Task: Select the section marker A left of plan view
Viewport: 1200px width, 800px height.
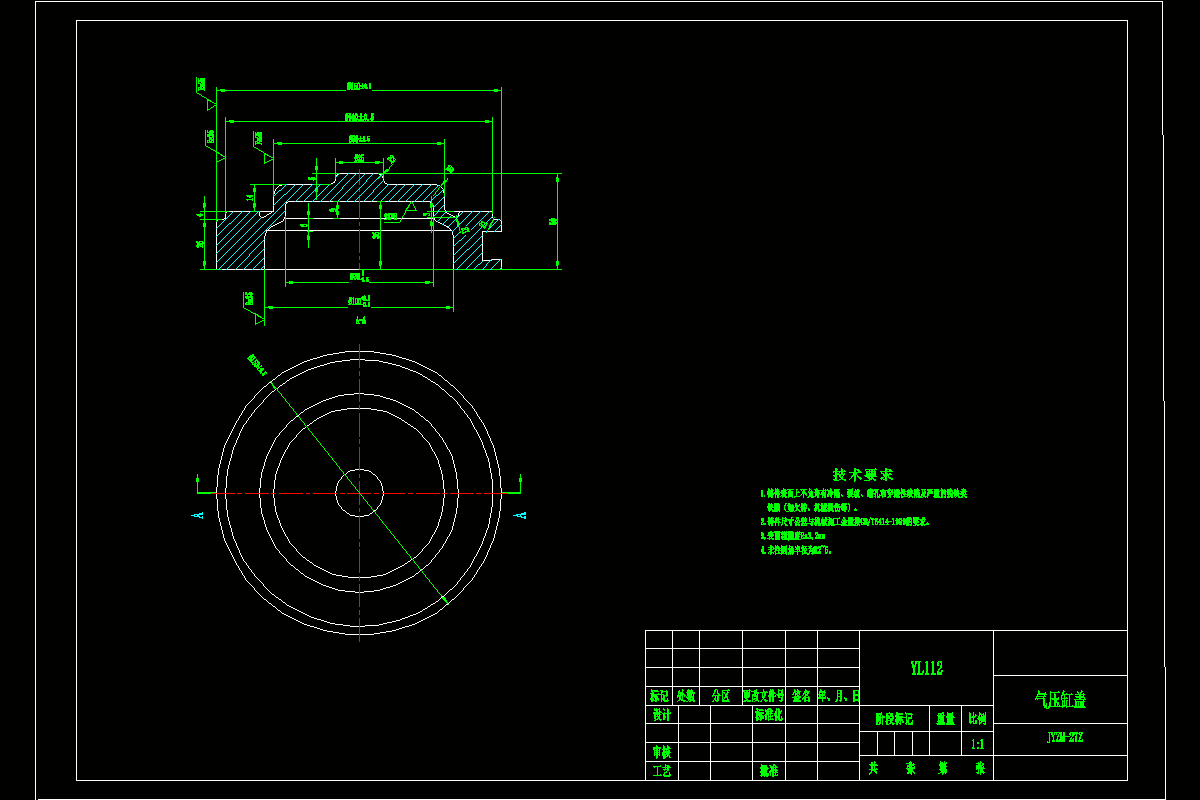Action: (197, 514)
